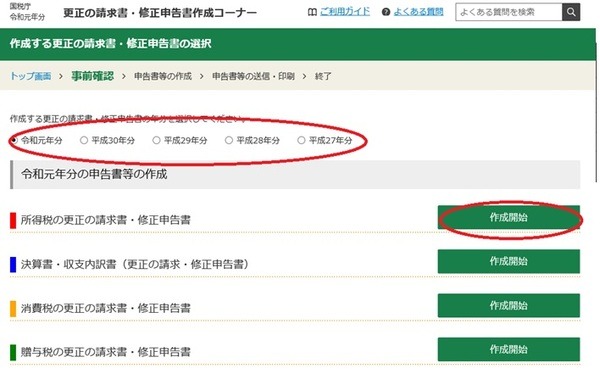Focus the よくある質問を検索 search field
This screenshot has height=374, width=600.
pos(509,12)
